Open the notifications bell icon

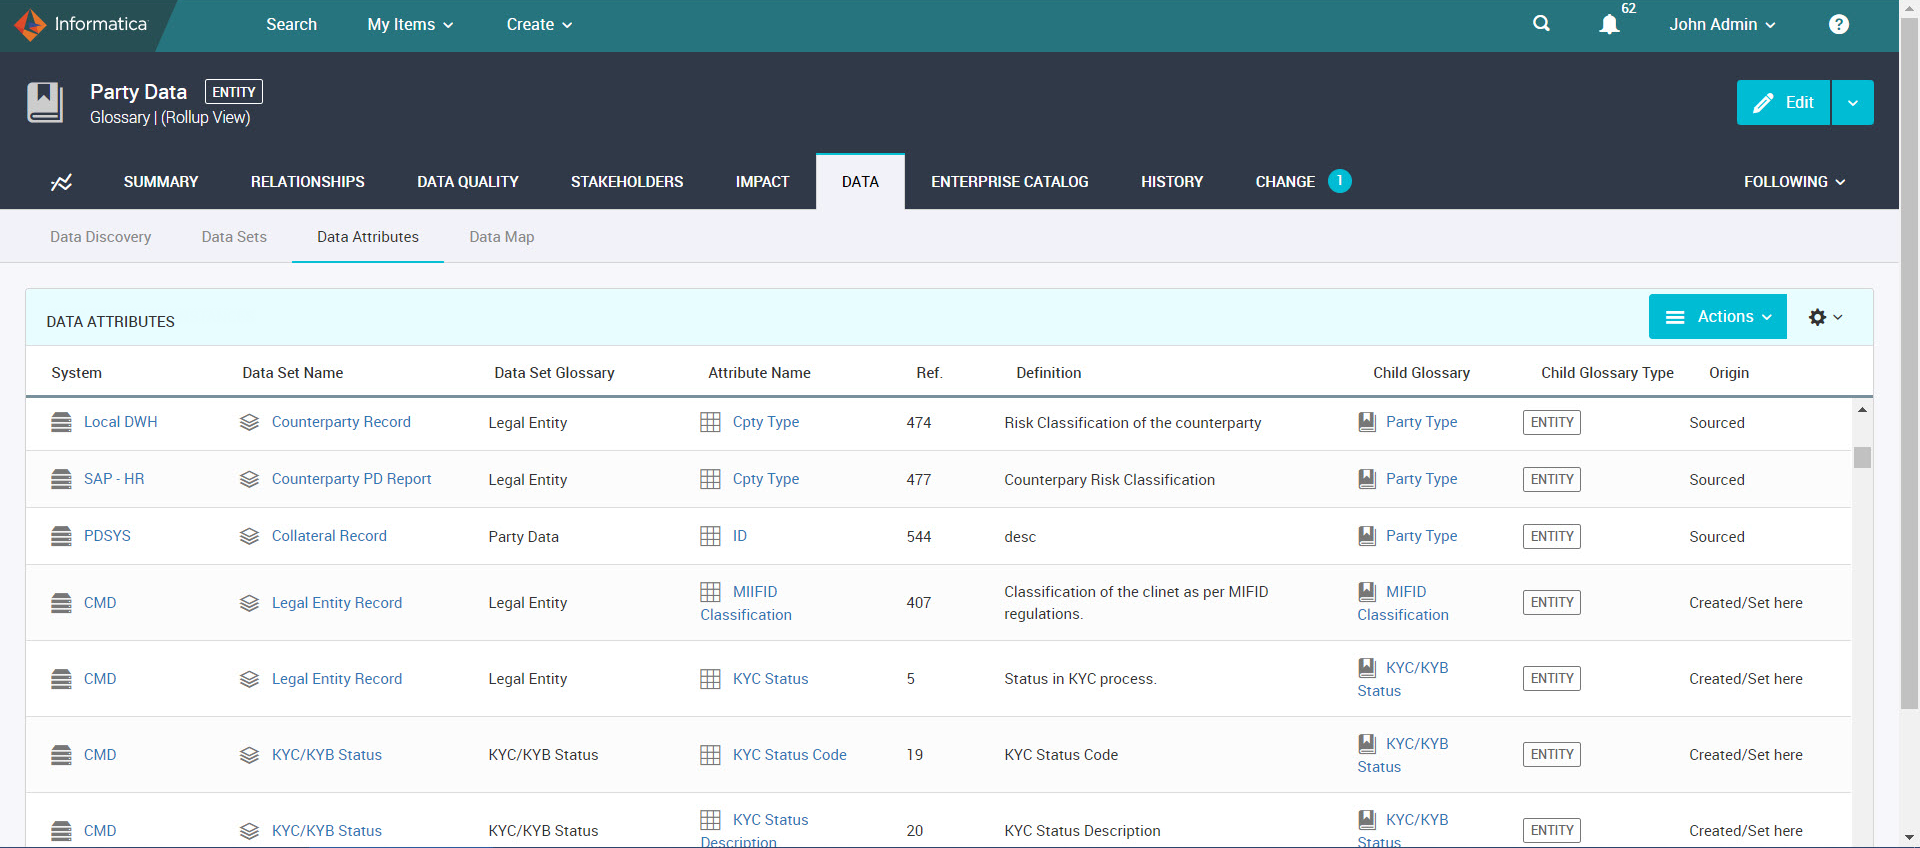1608,25
